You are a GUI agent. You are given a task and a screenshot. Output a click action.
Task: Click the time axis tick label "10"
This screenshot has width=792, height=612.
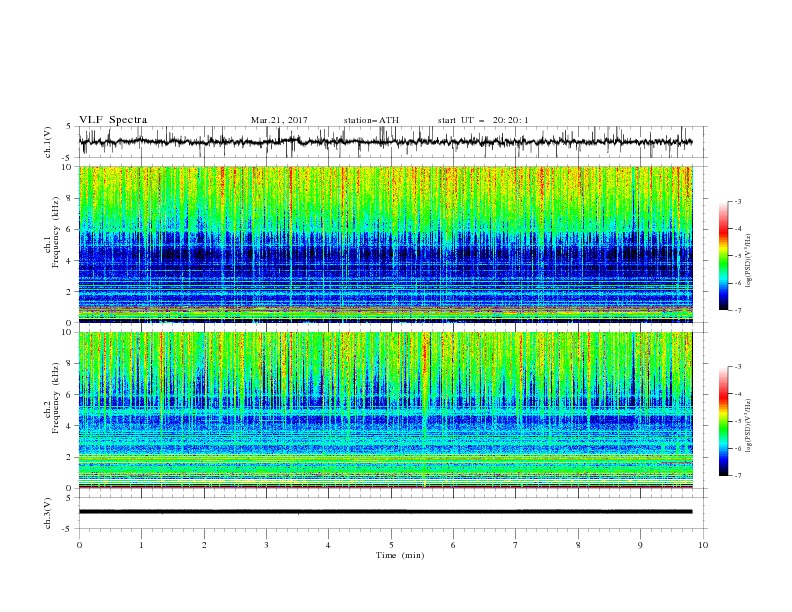[x=703, y=545]
